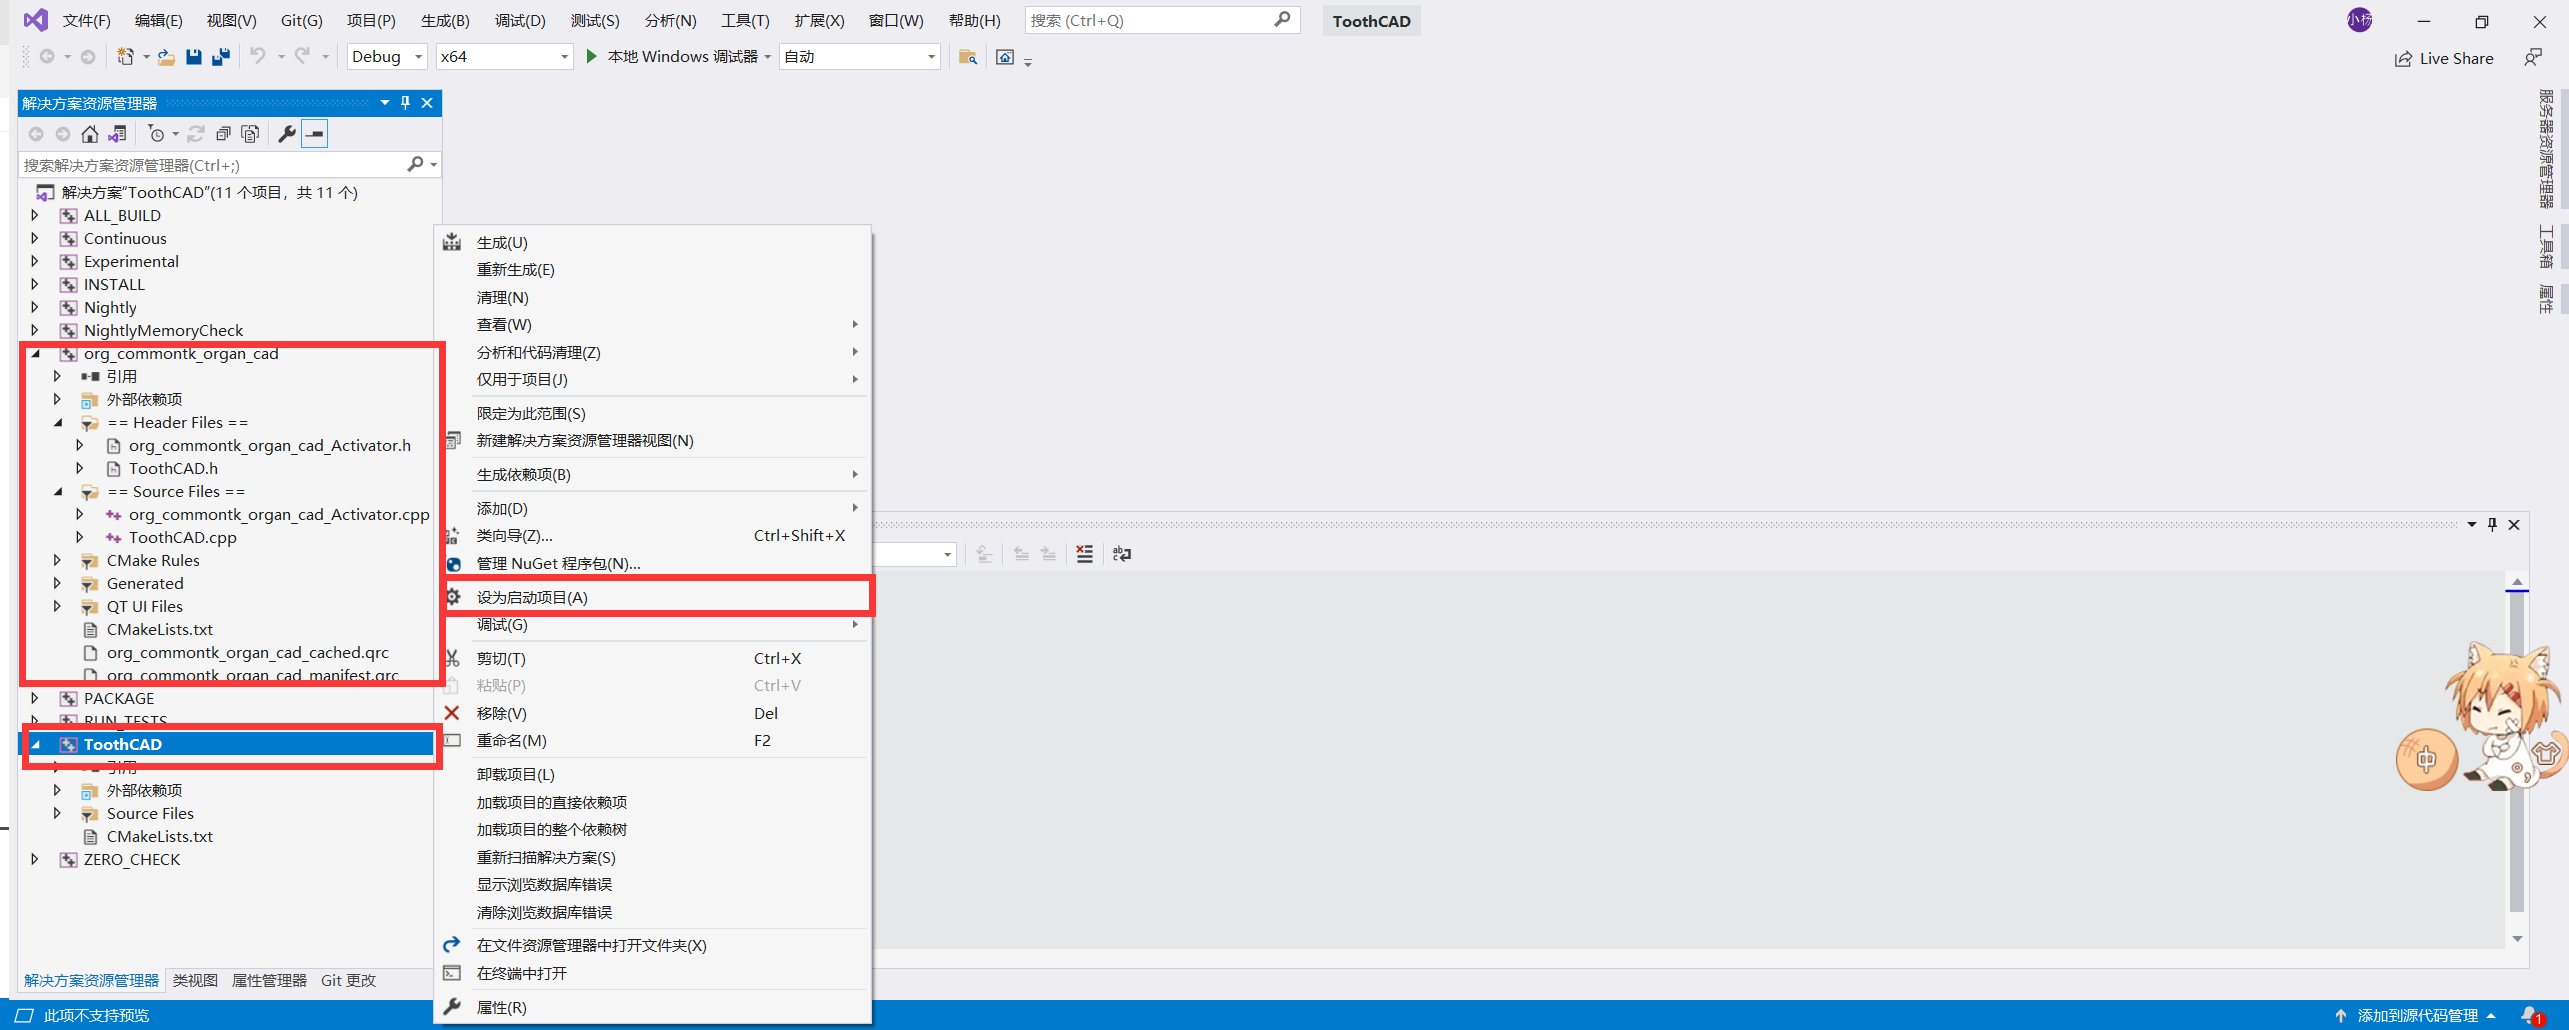Open the 服务器资源管理器 side tab
The image size is (2569, 1030).
(x=2546, y=149)
